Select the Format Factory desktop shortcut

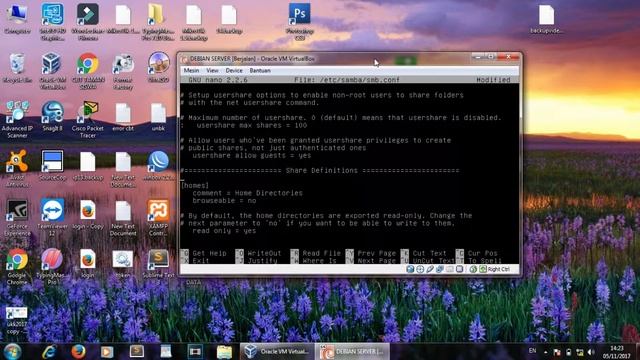pos(123,70)
